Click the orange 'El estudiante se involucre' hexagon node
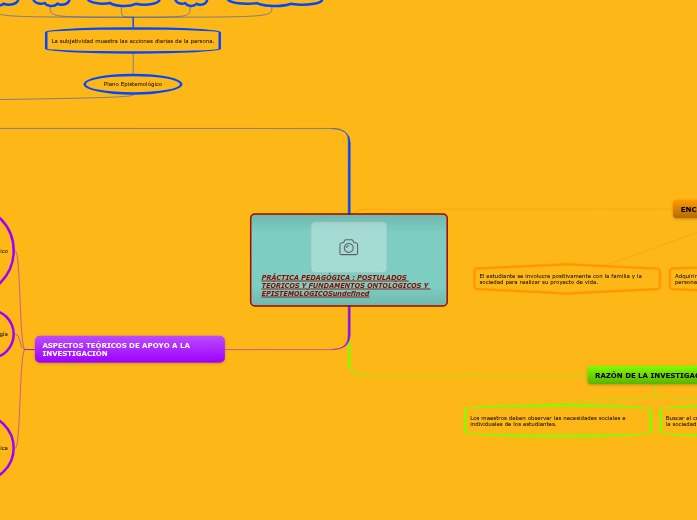 tap(566, 279)
